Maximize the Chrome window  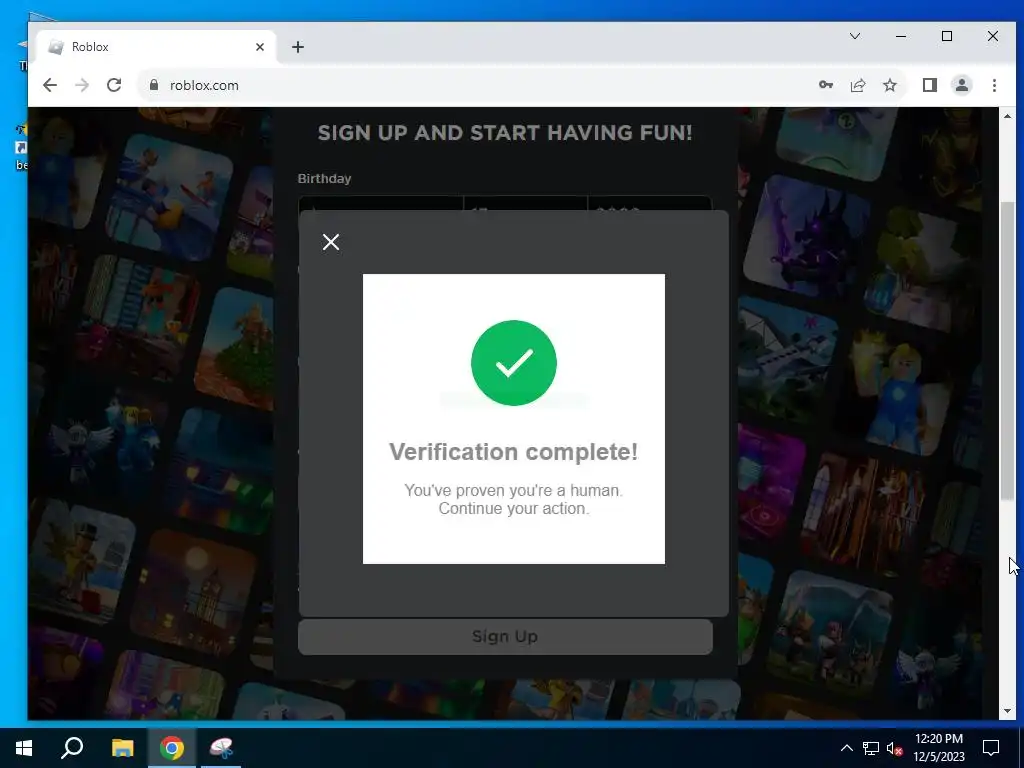(946, 36)
